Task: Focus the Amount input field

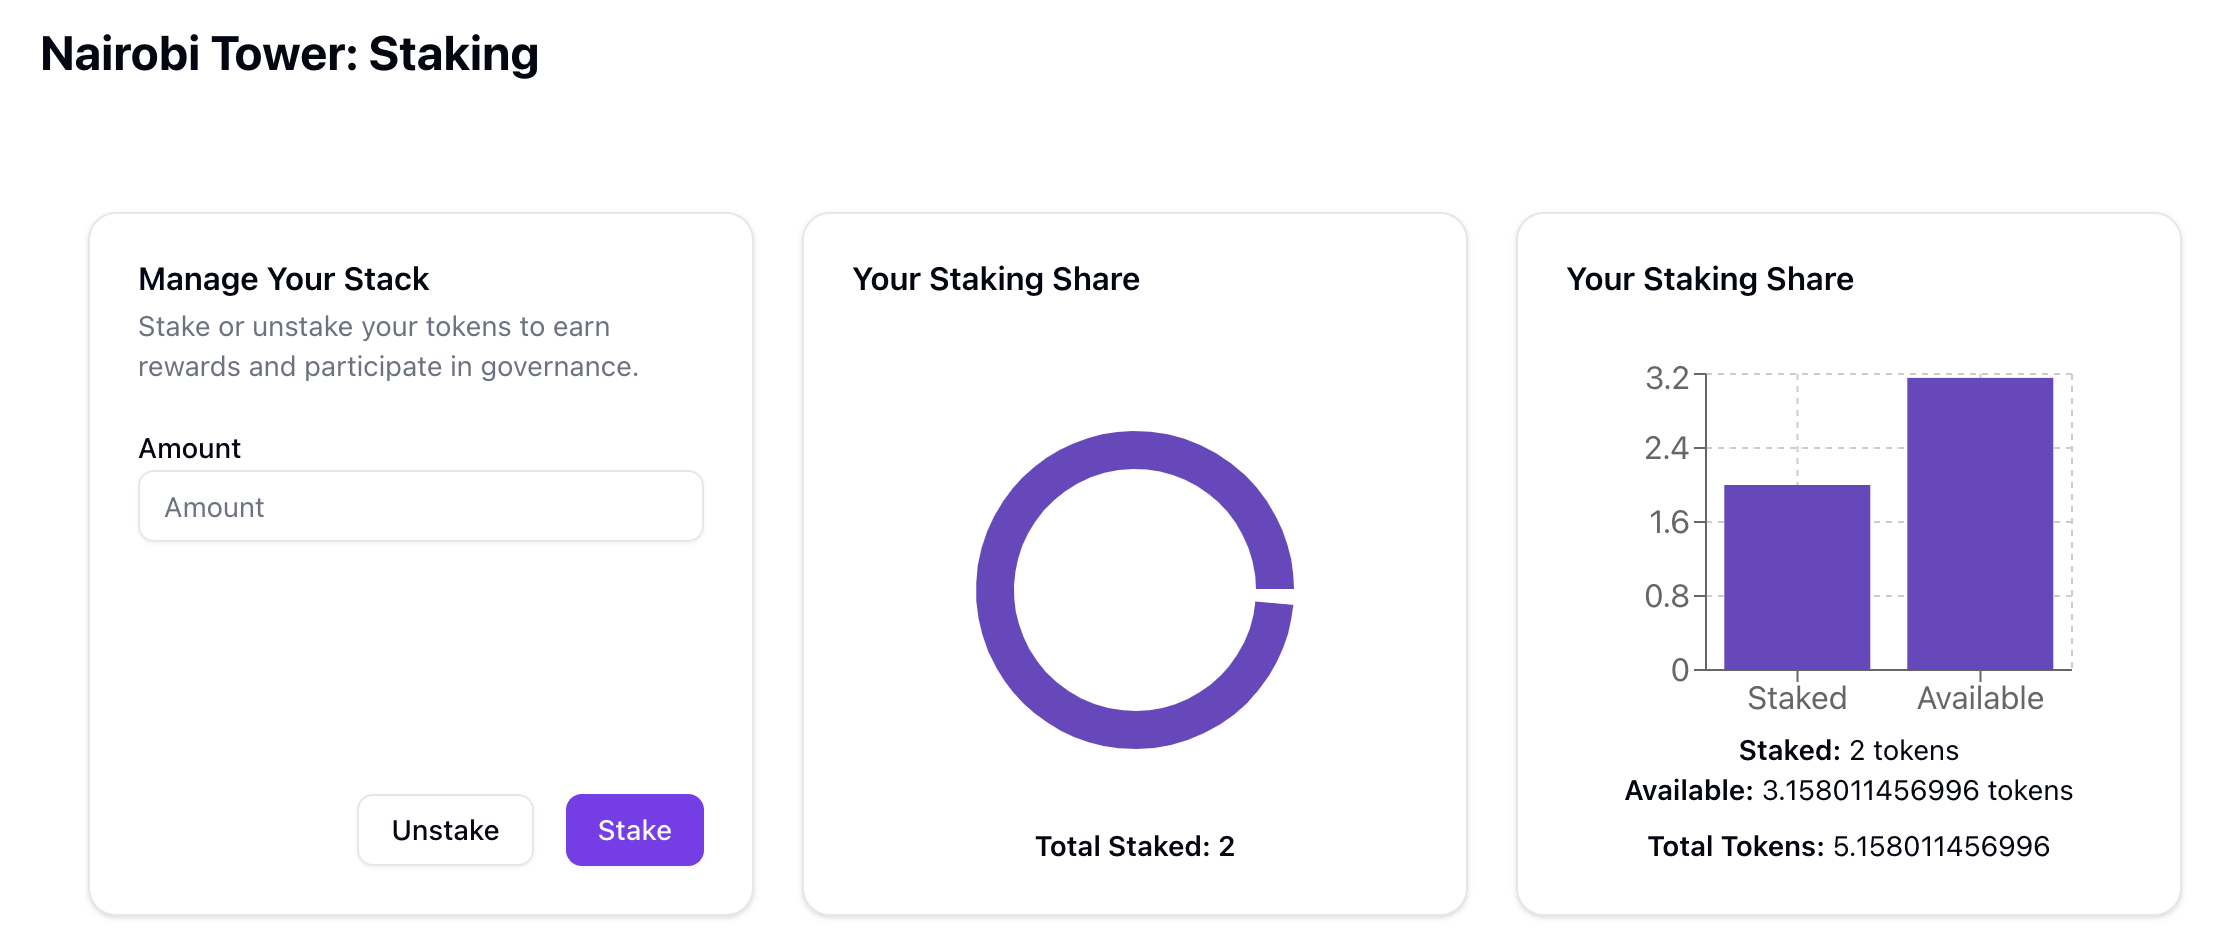Action: click(420, 507)
